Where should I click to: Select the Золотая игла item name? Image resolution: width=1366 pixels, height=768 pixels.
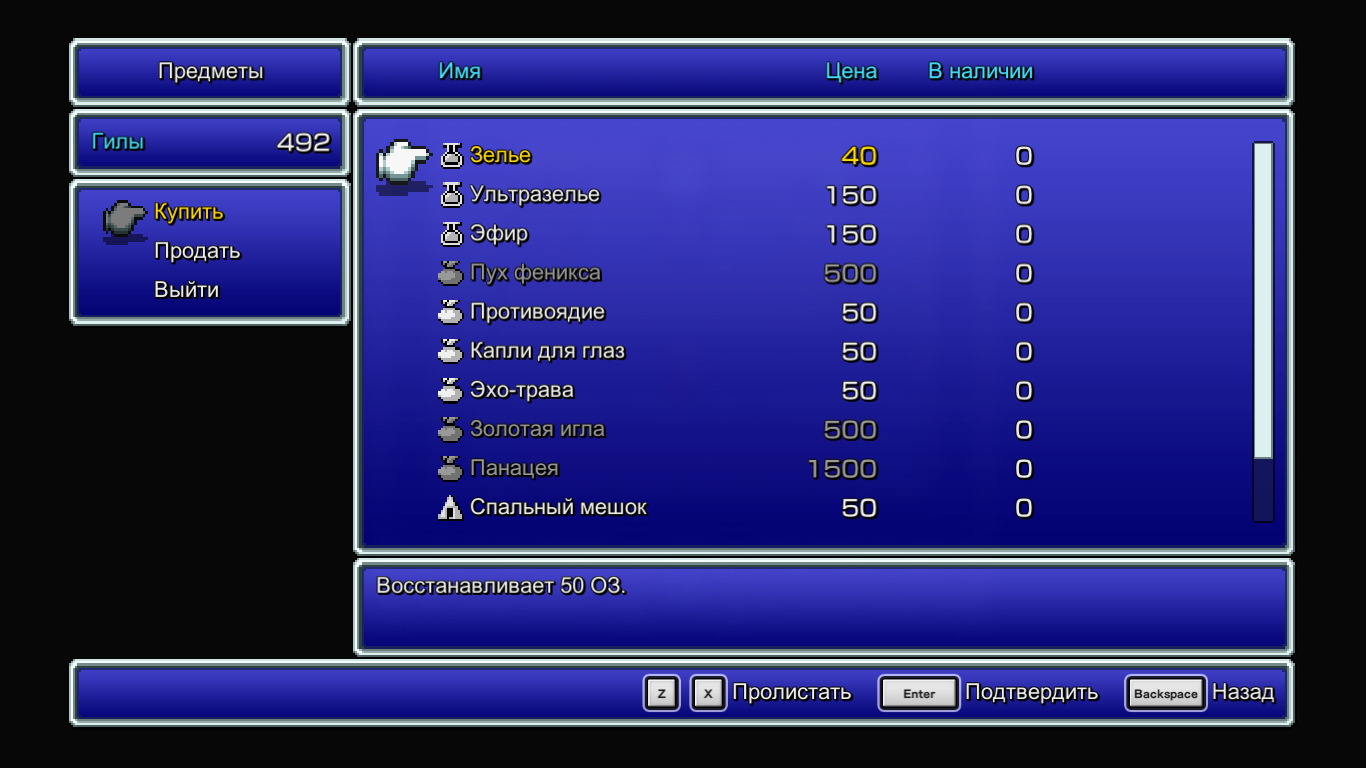(x=537, y=428)
